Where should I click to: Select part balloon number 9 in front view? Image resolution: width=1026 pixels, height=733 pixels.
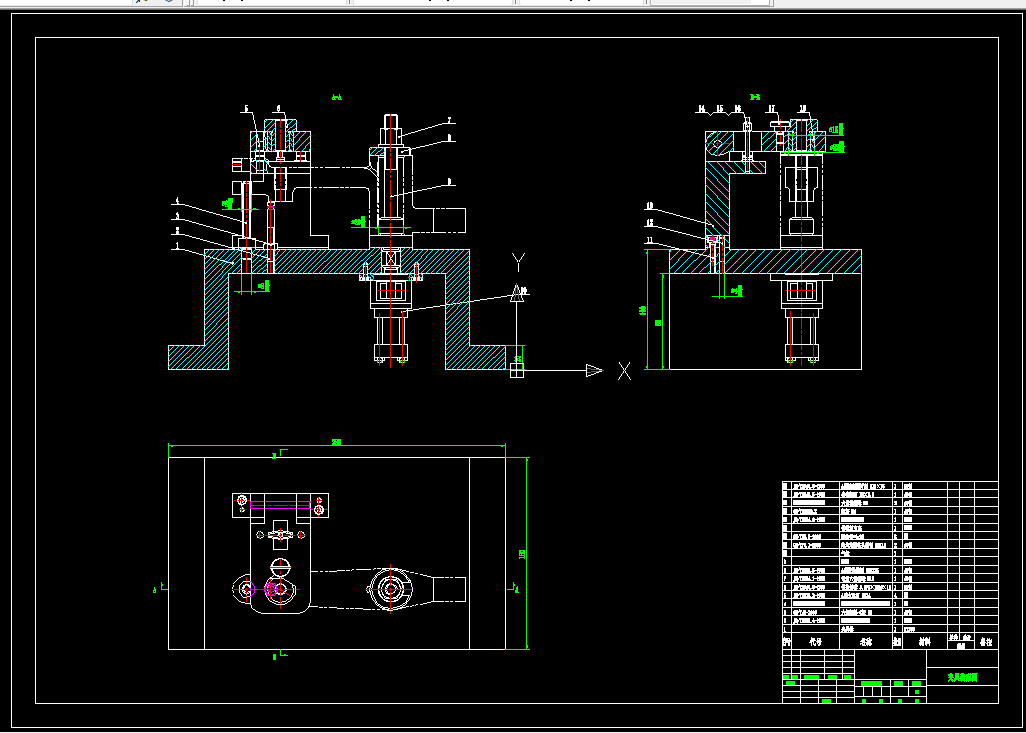click(450, 181)
